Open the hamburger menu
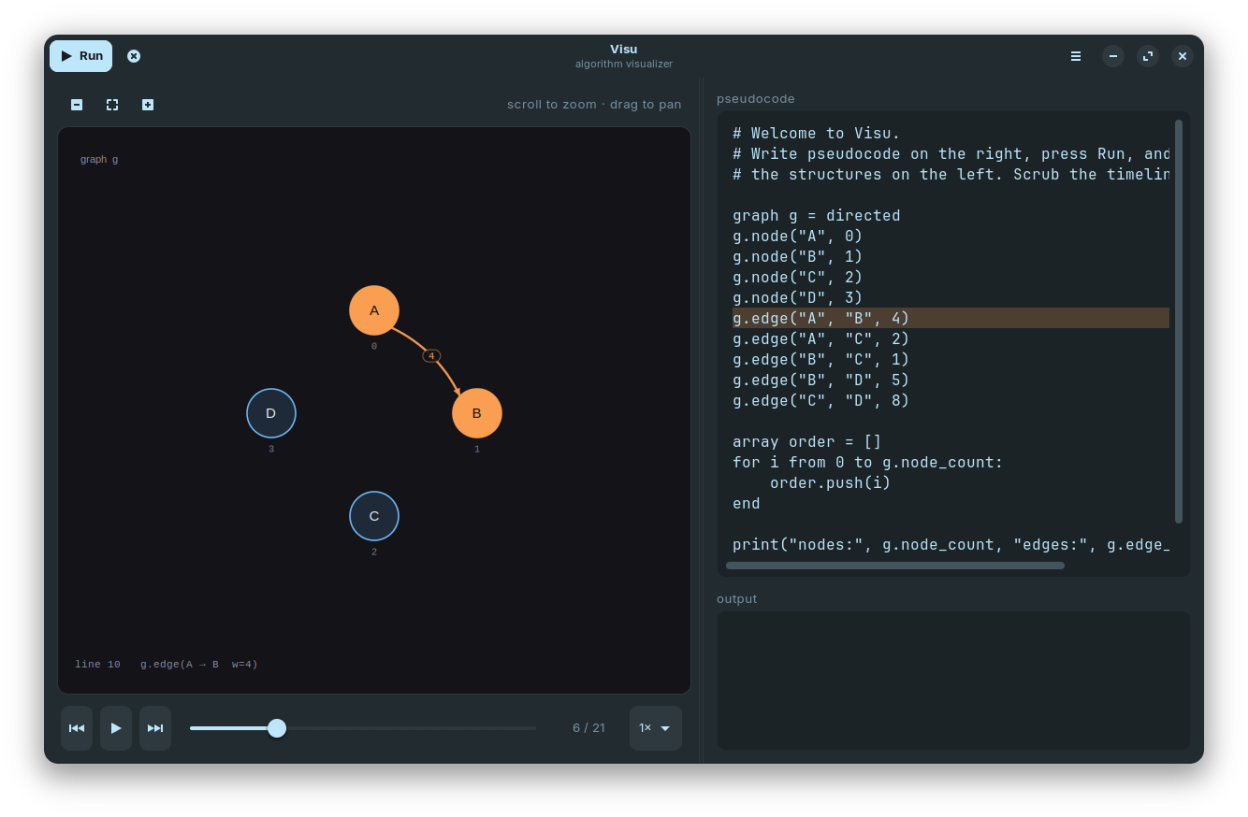Image resolution: width=1248 pixels, height=817 pixels. tap(1076, 56)
